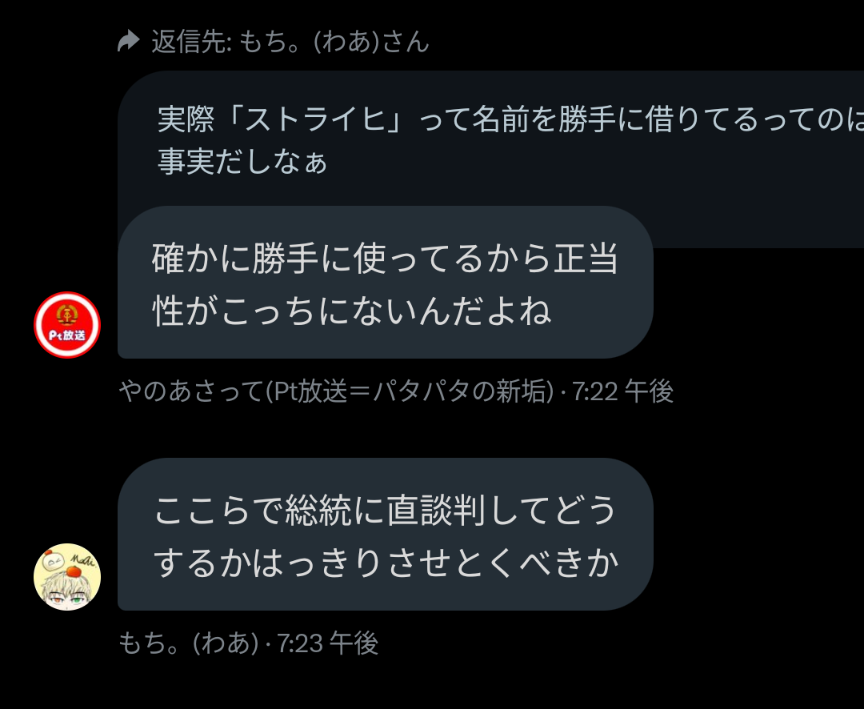Open the blond anime character avatar
Screen dimensions: 864x709
(x=67, y=577)
